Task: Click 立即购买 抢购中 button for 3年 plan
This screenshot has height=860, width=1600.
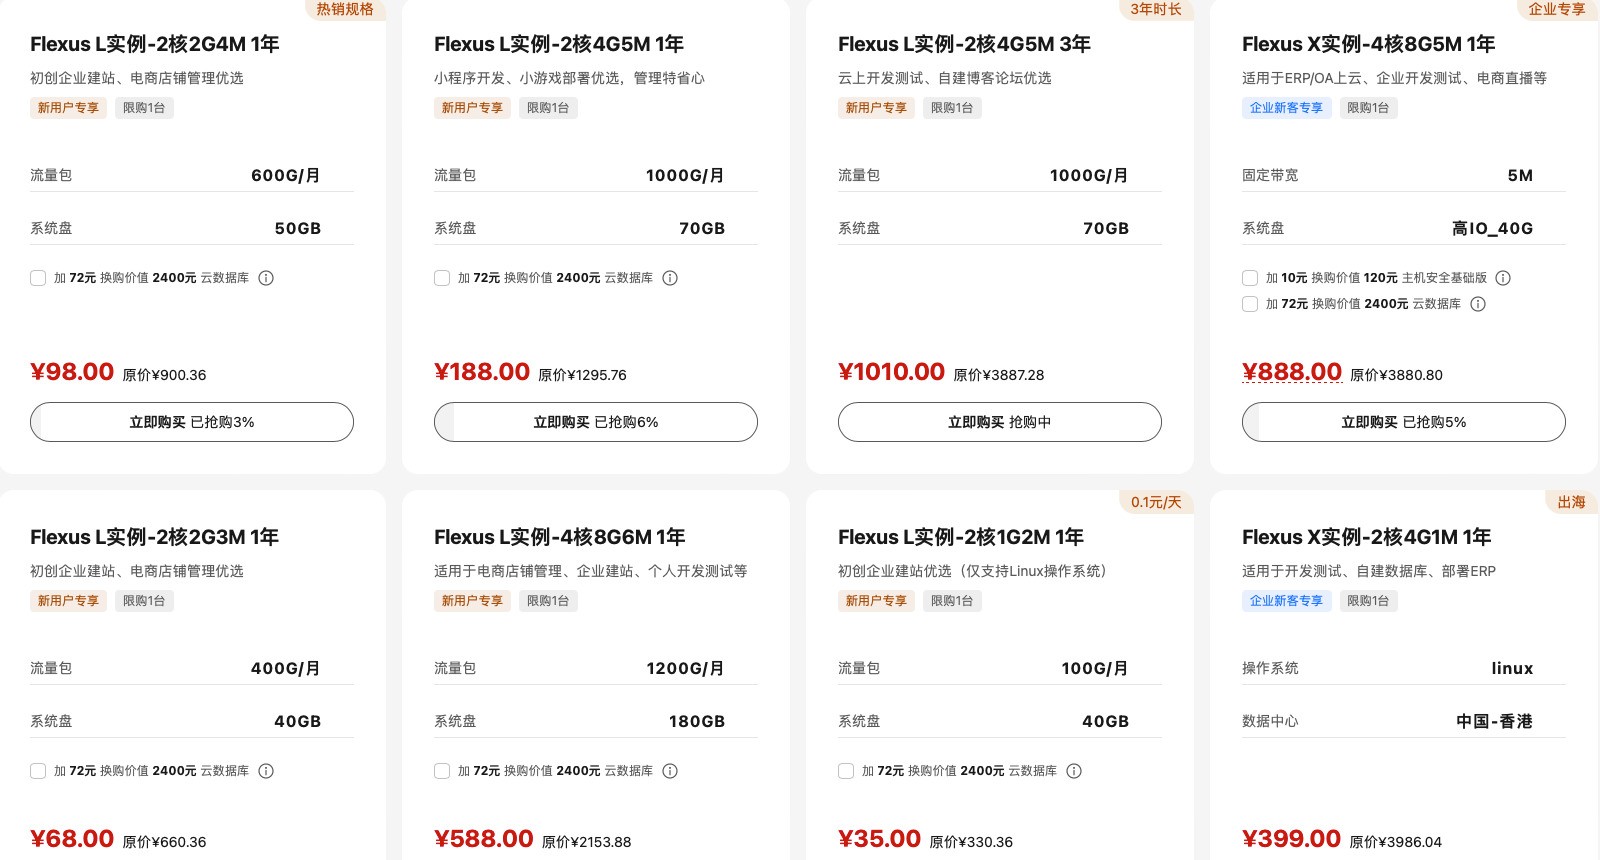Action: pos(1000,422)
